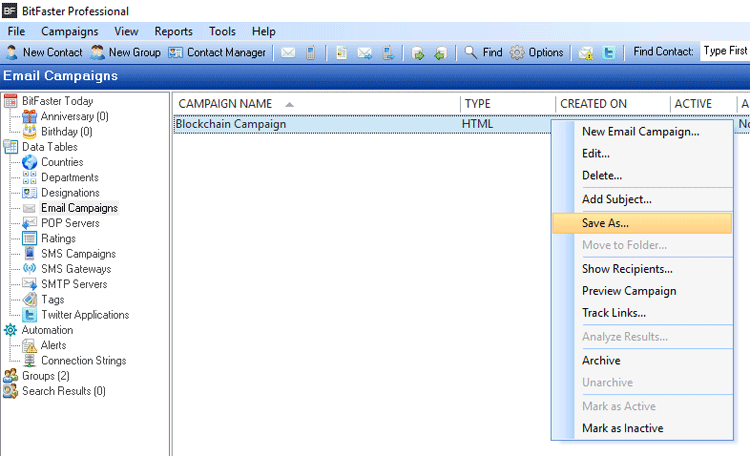This screenshot has width=750, height=456.
Task: Choose New Email Campaign... from the context menu
Action: pyautogui.click(x=640, y=131)
